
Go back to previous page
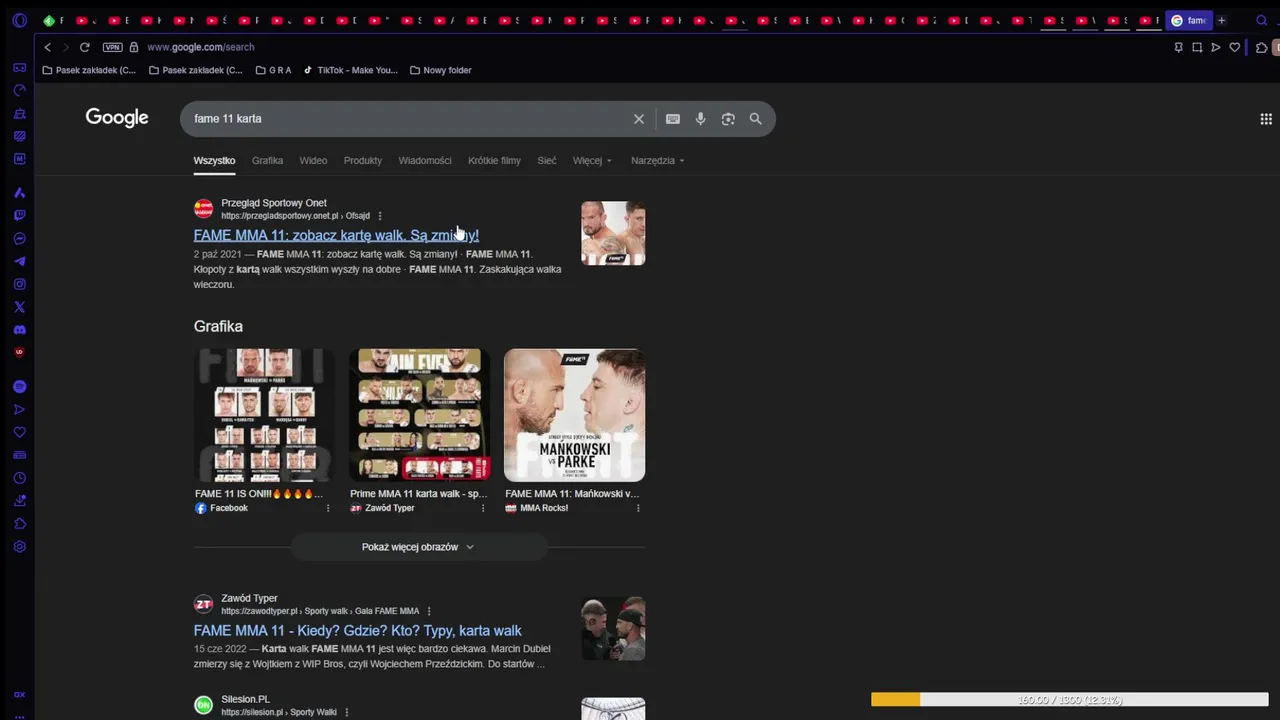[x=47, y=47]
